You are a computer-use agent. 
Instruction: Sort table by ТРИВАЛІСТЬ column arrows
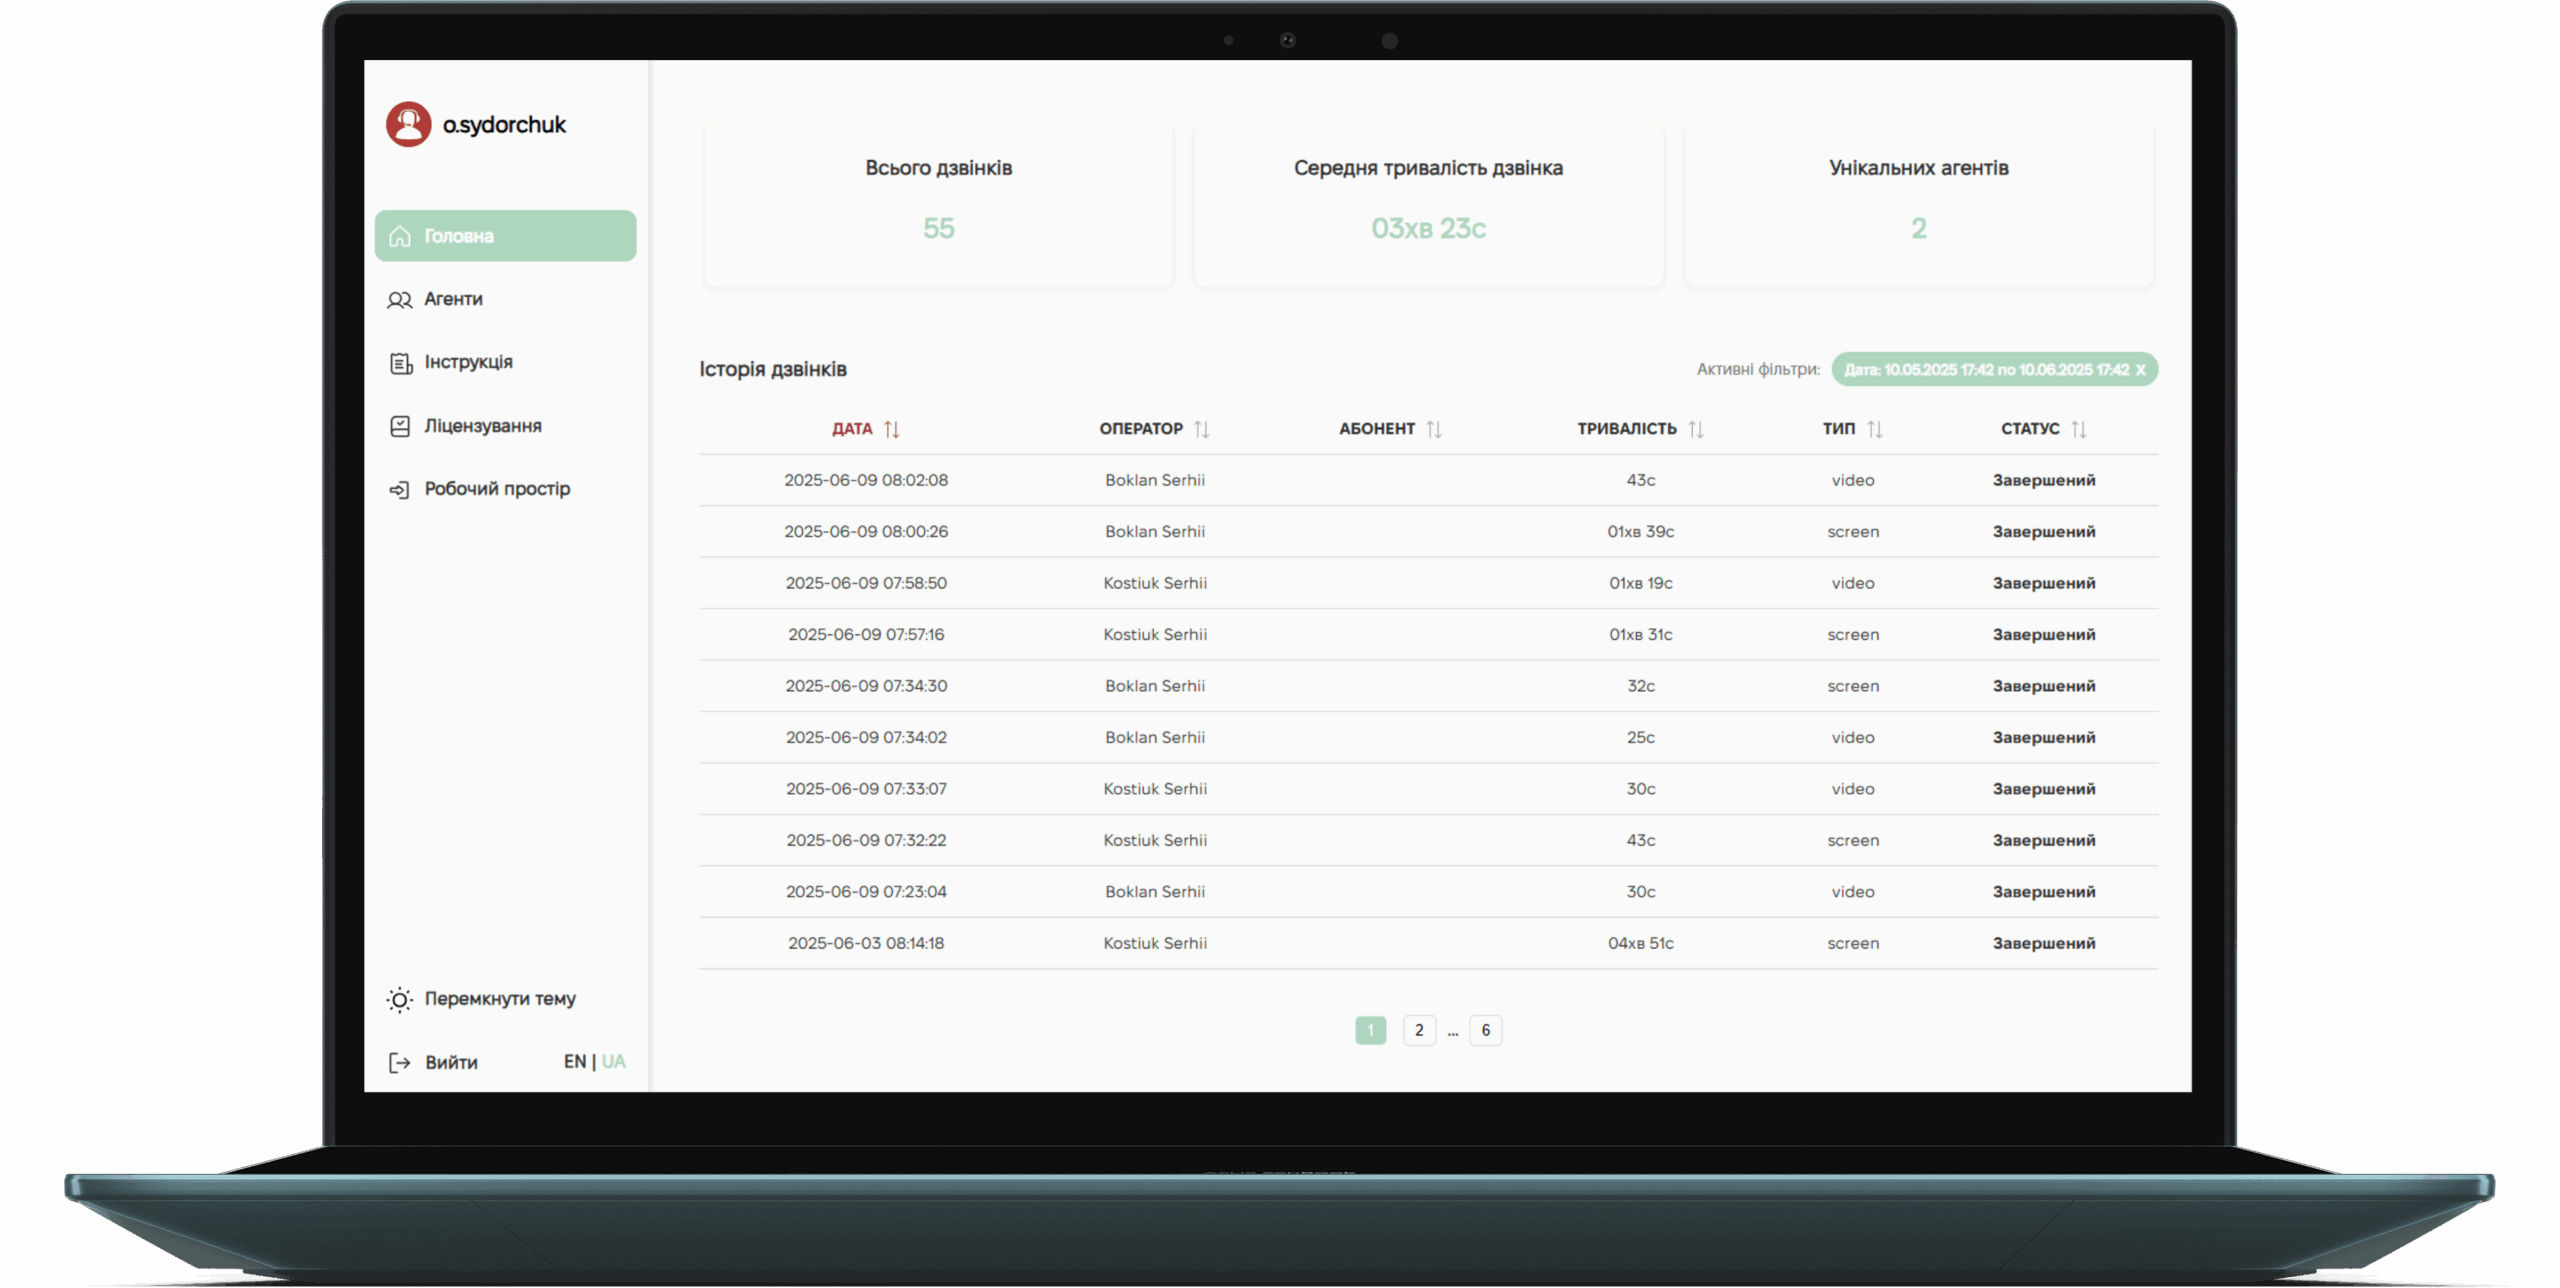tap(1696, 429)
